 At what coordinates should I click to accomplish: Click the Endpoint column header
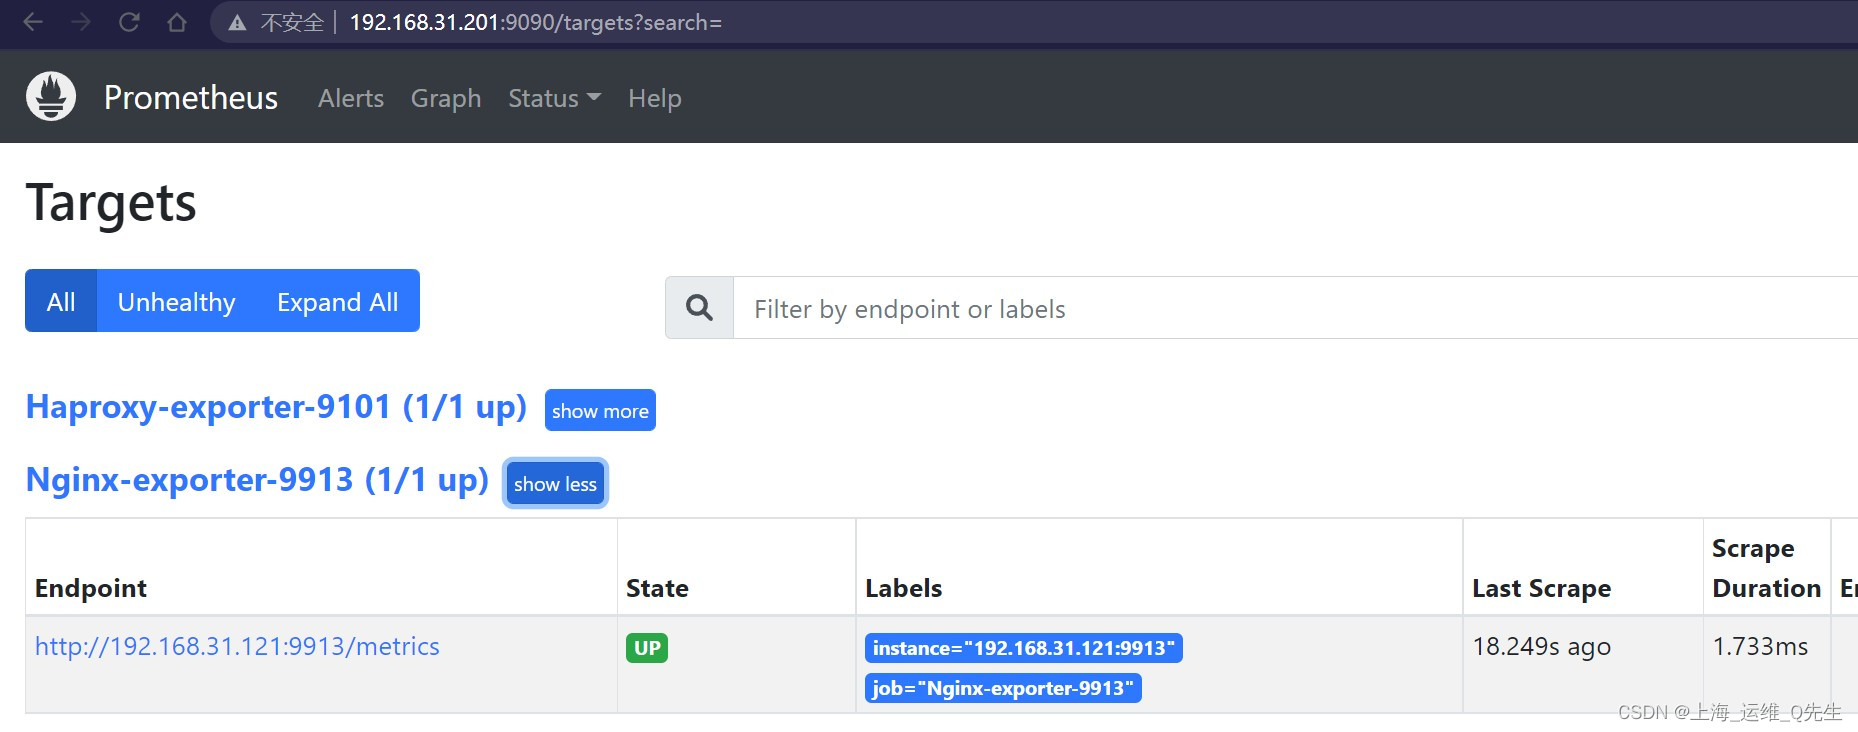(91, 588)
